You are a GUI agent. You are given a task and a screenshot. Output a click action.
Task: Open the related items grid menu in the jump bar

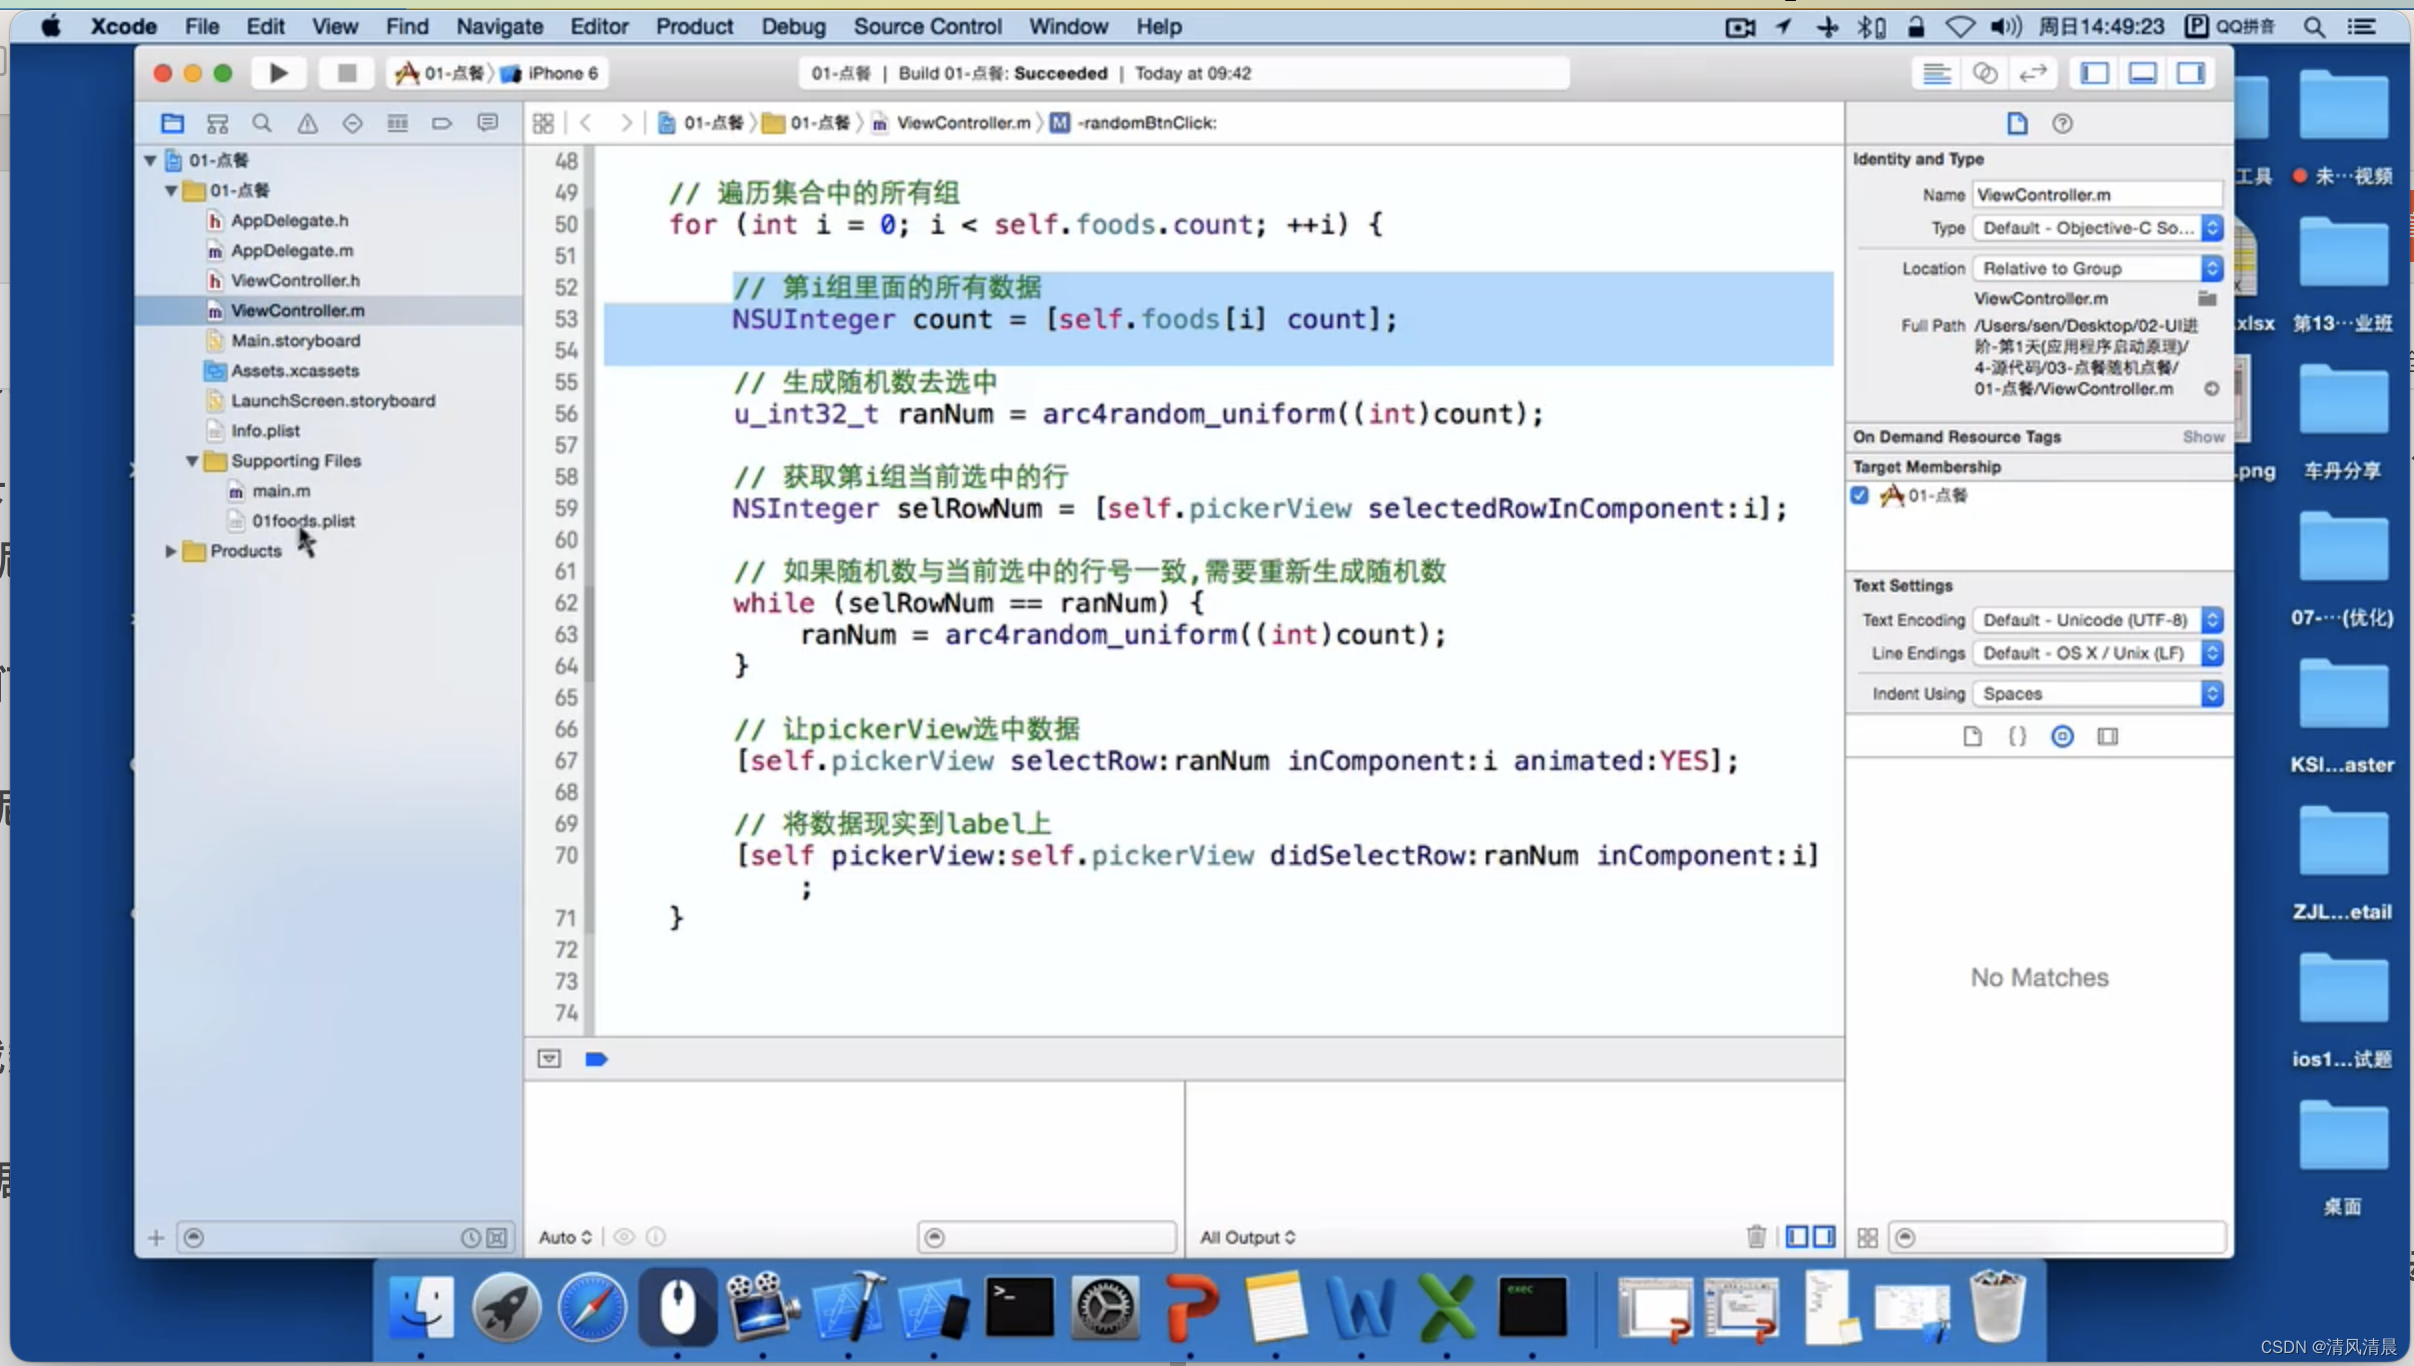543,123
